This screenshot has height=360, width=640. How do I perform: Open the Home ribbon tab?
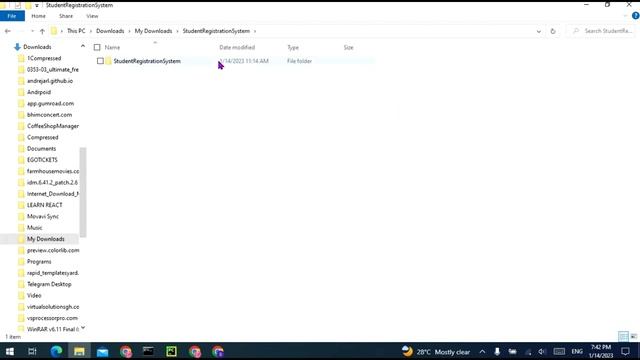point(38,16)
